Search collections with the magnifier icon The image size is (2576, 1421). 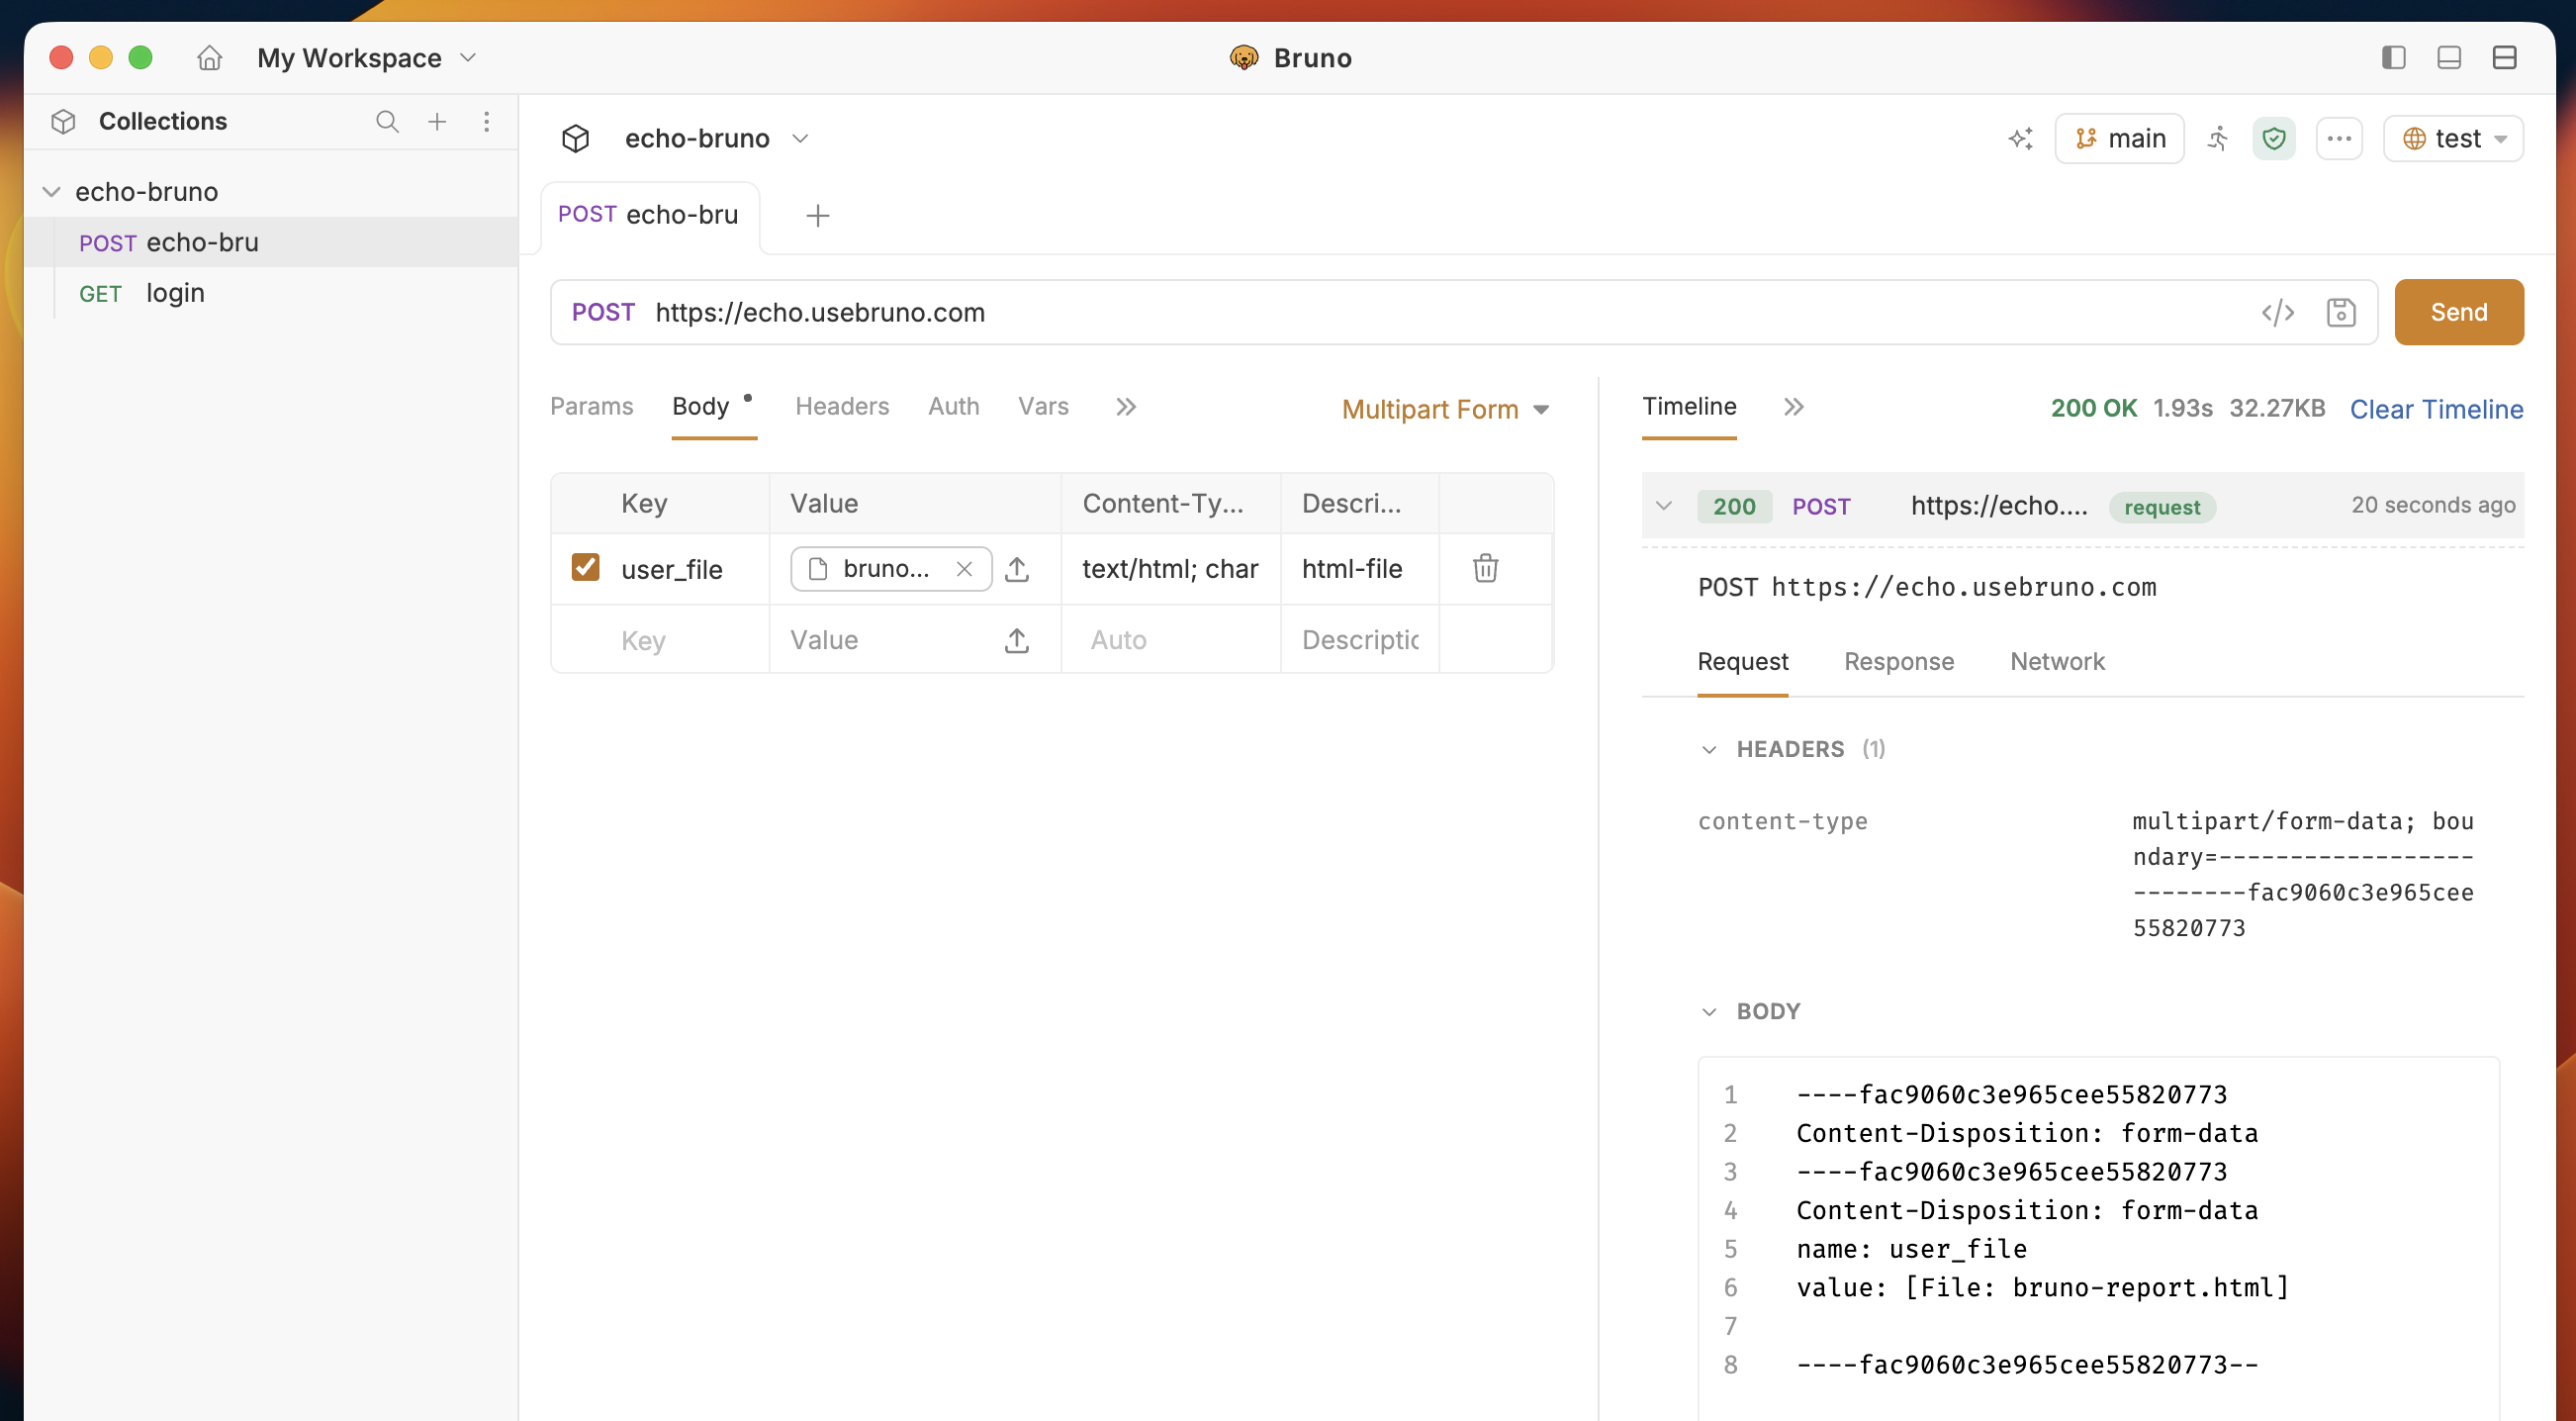point(387,122)
